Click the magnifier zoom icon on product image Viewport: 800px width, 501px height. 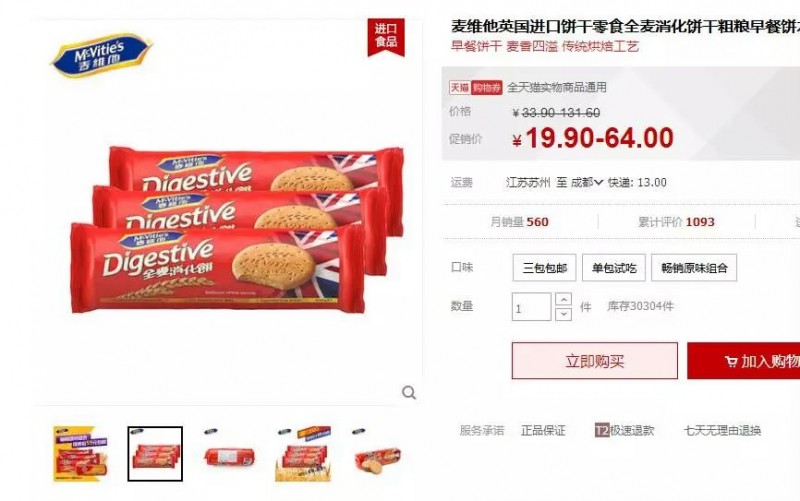click(409, 392)
